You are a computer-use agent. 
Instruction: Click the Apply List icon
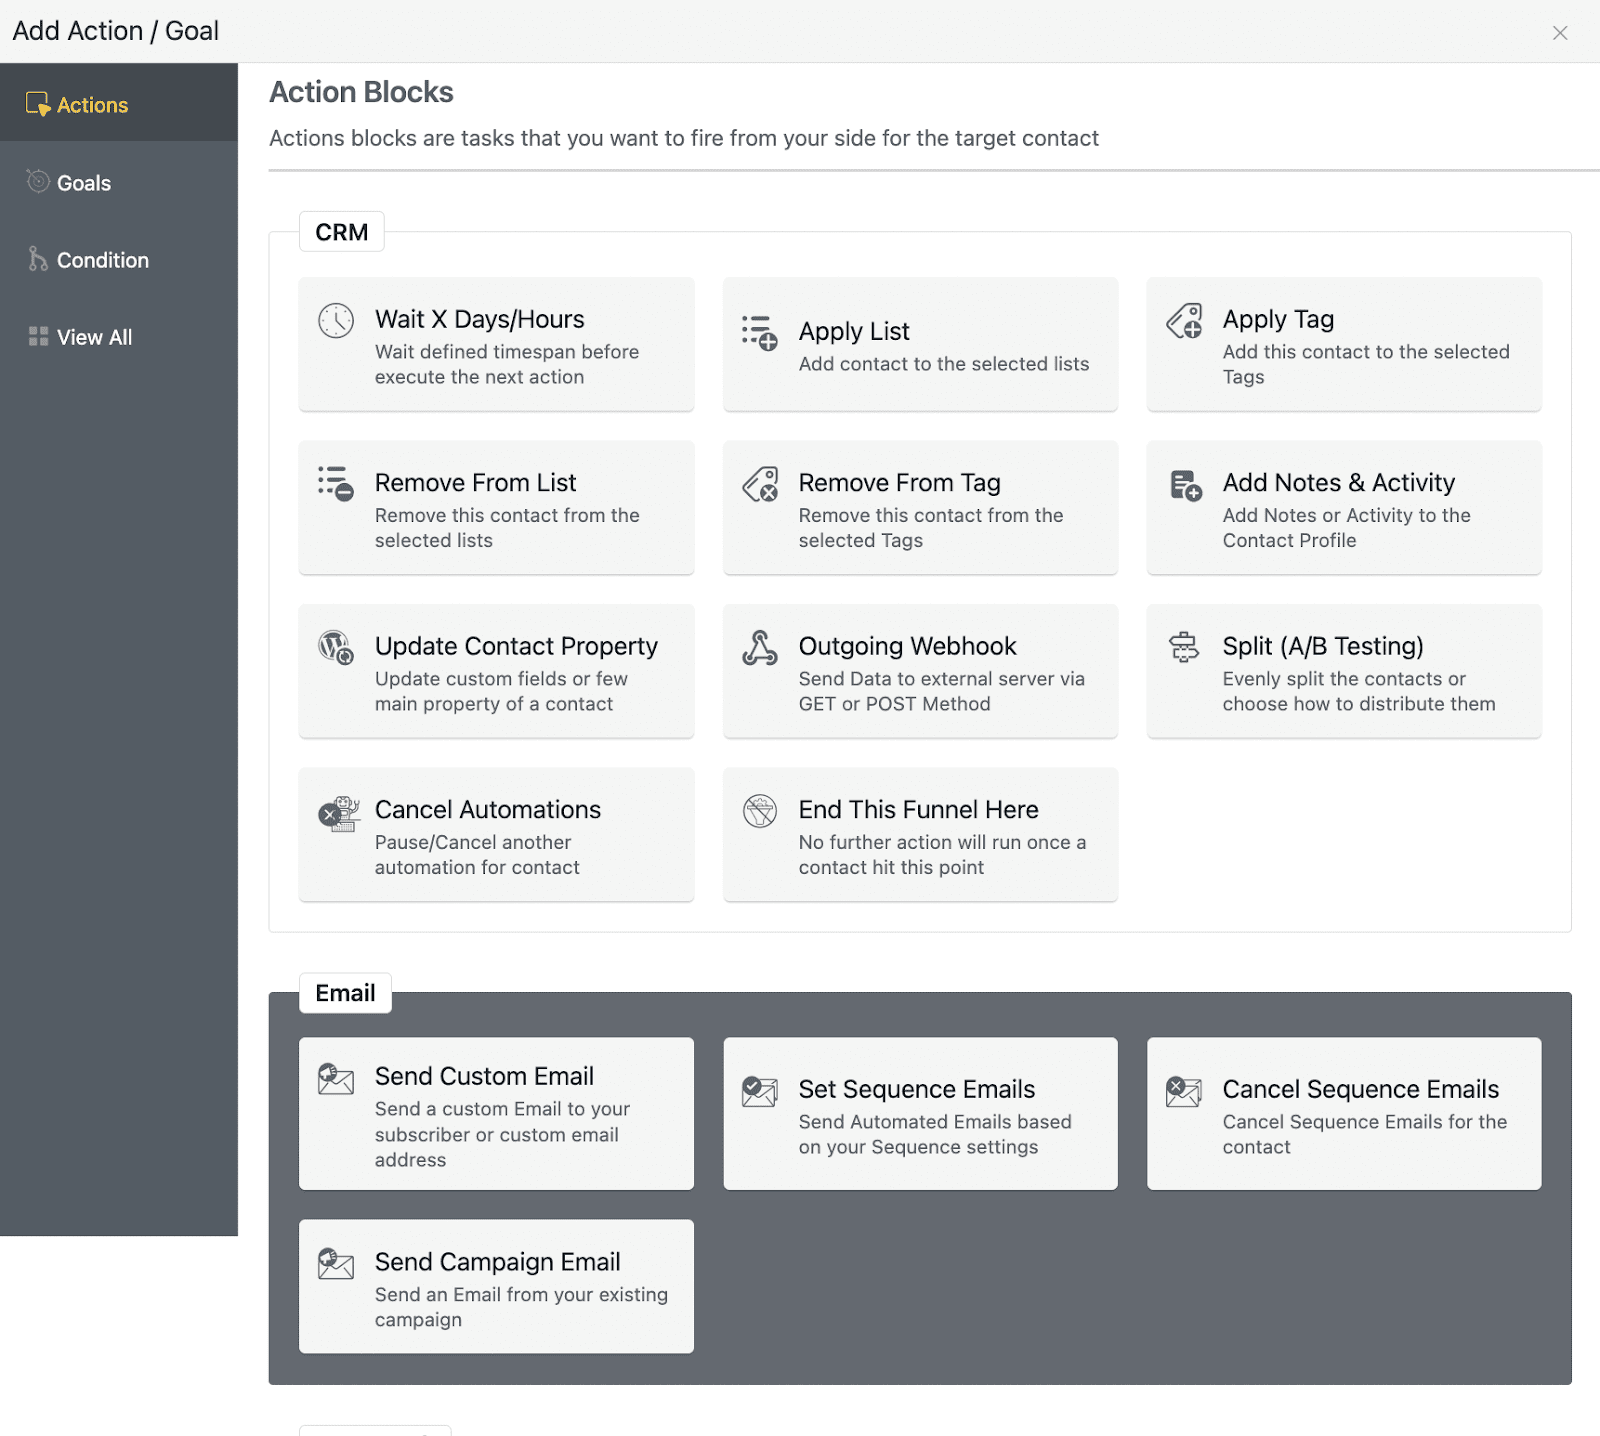(759, 333)
